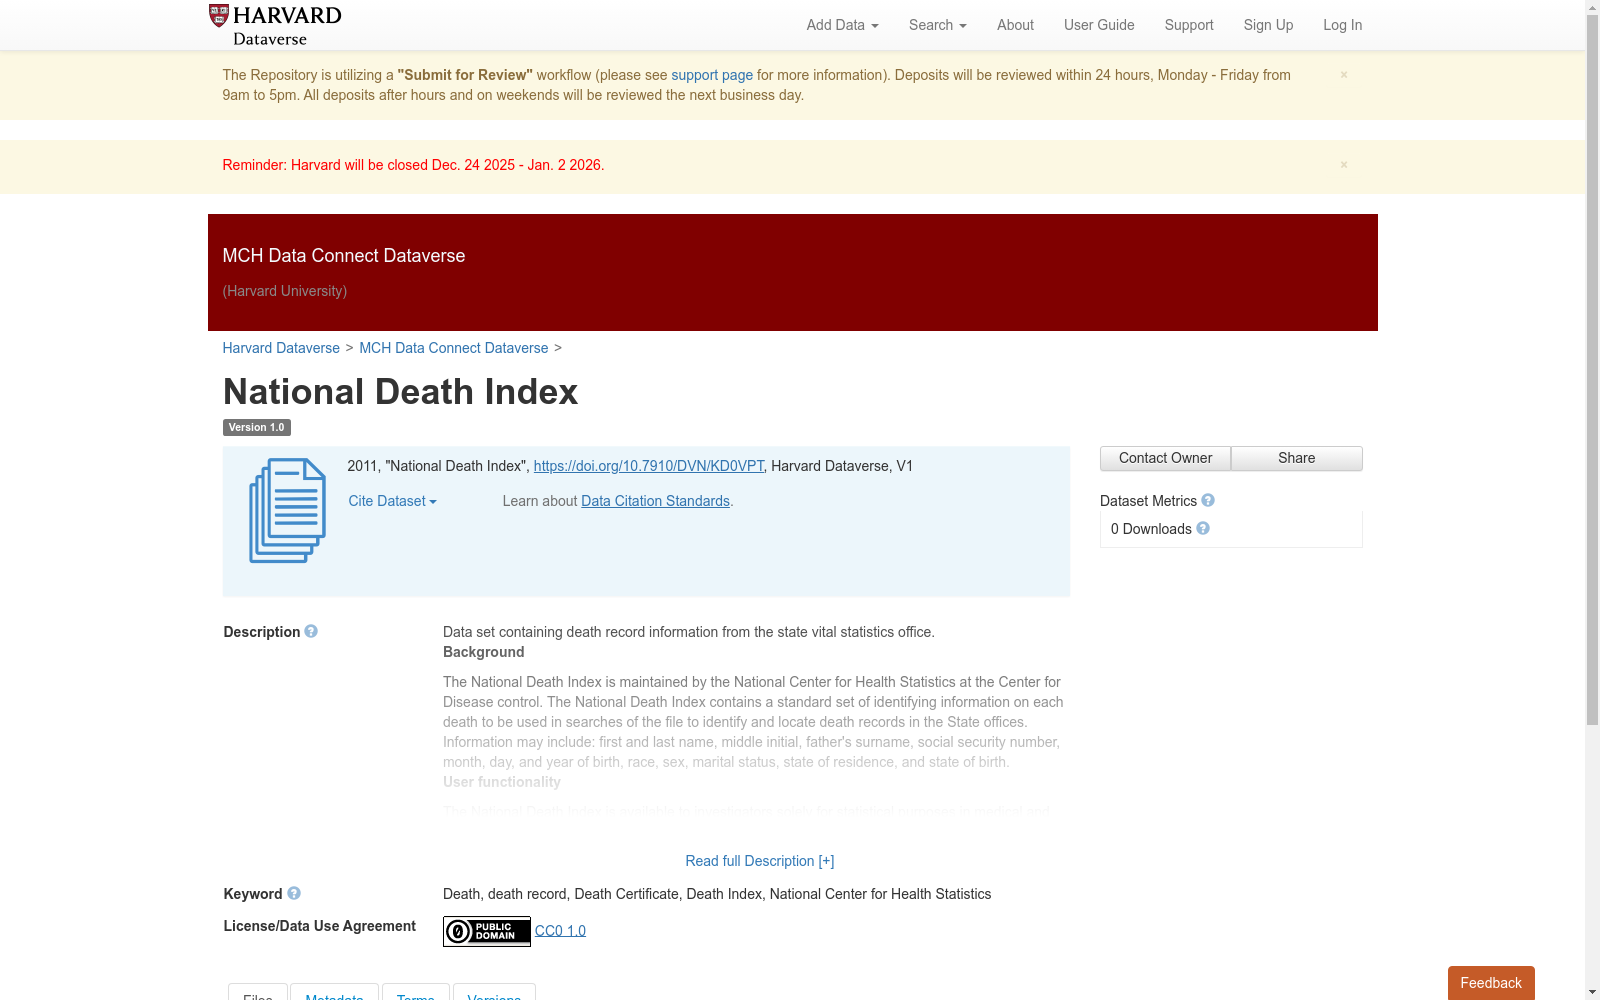Click the page vertical scrollbar thumb

click(x=1592, y=370)
